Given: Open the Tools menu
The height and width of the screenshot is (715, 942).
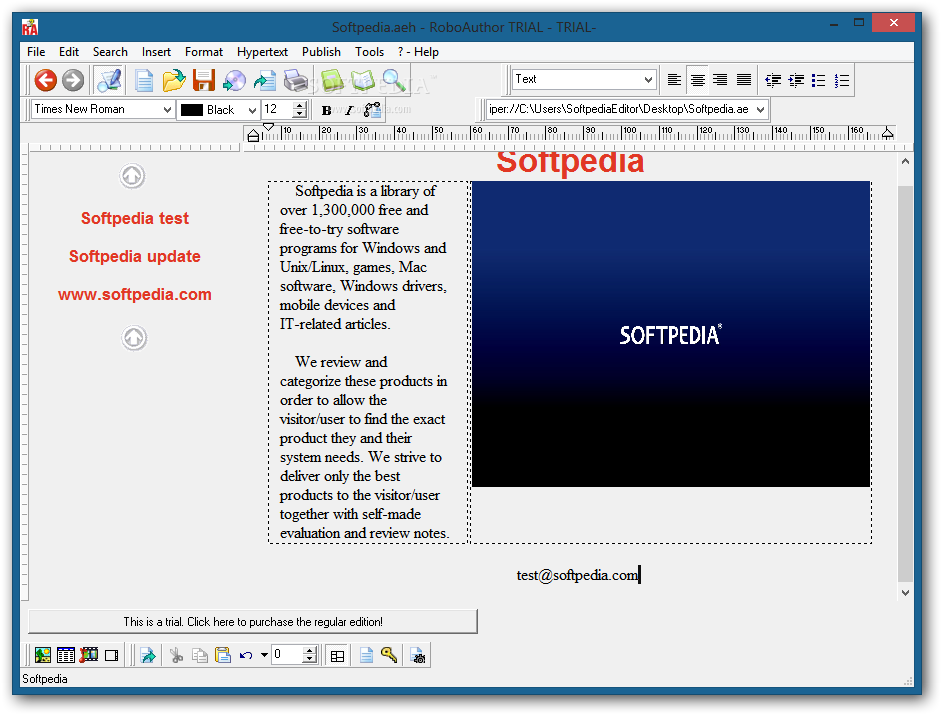Looking at the screenshot, I should [x=369, y=52].
